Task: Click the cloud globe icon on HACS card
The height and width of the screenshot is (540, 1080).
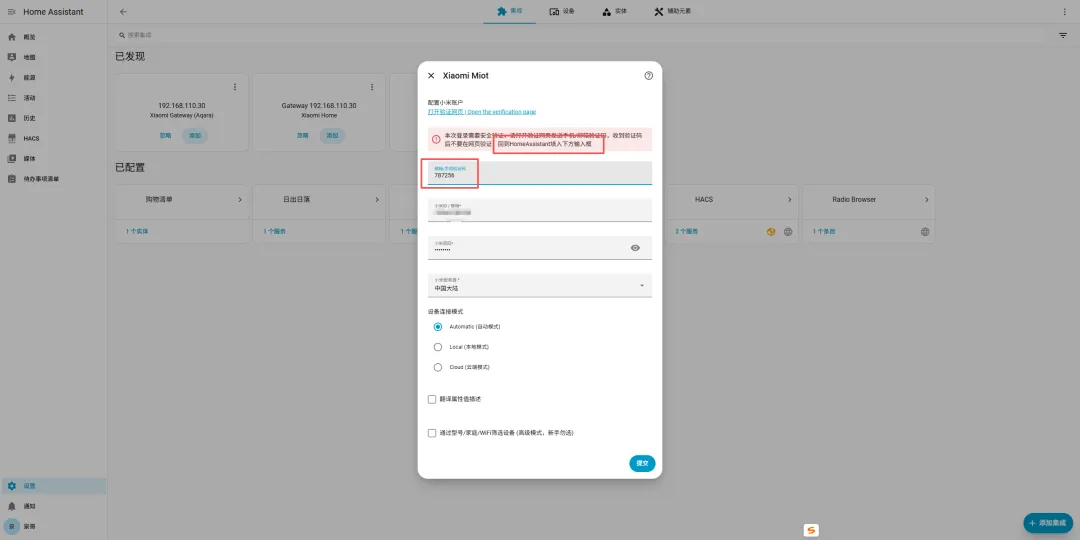Action: point(788,232)
